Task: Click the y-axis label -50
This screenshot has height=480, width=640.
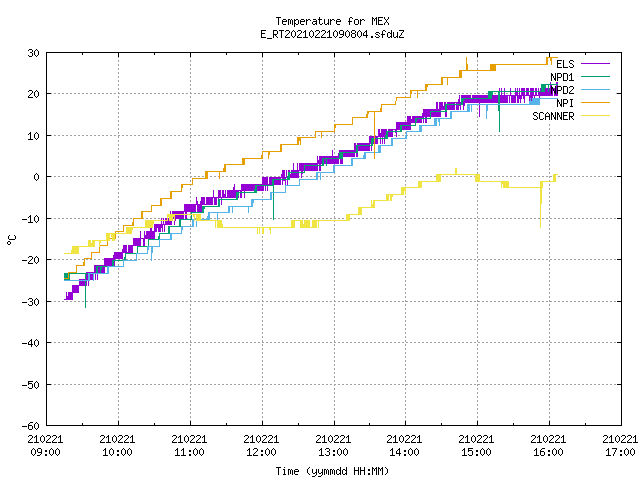Action: (31, 384)
